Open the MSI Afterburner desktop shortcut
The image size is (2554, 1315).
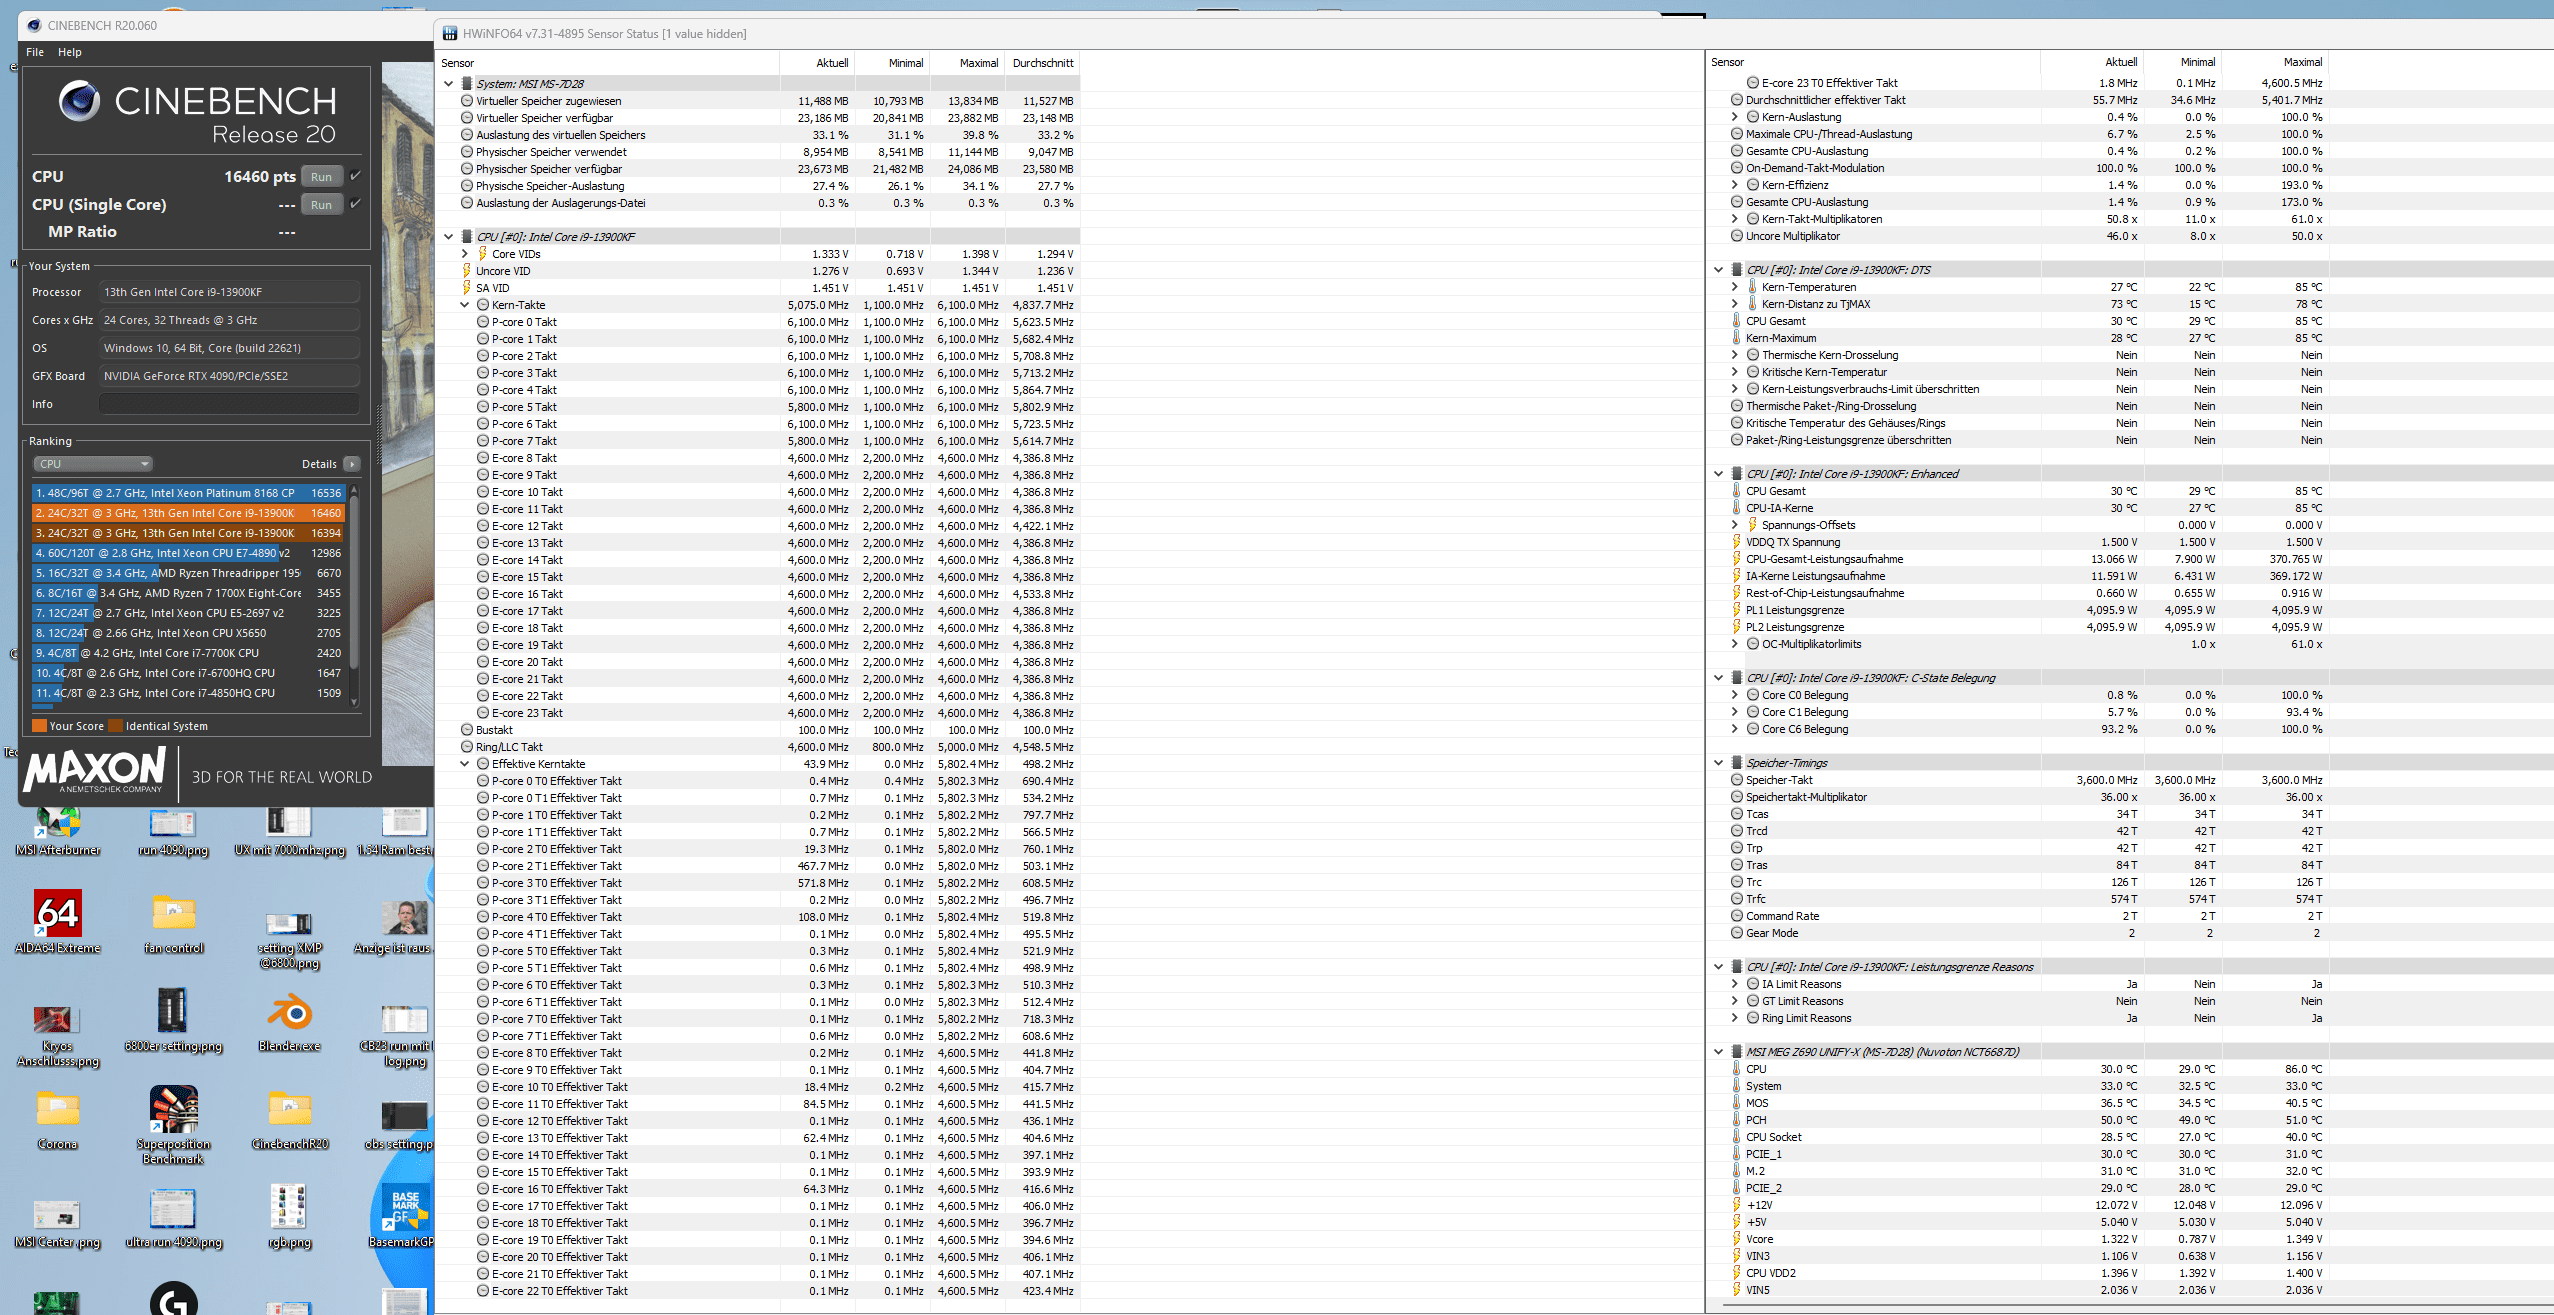tap(58, 824)
